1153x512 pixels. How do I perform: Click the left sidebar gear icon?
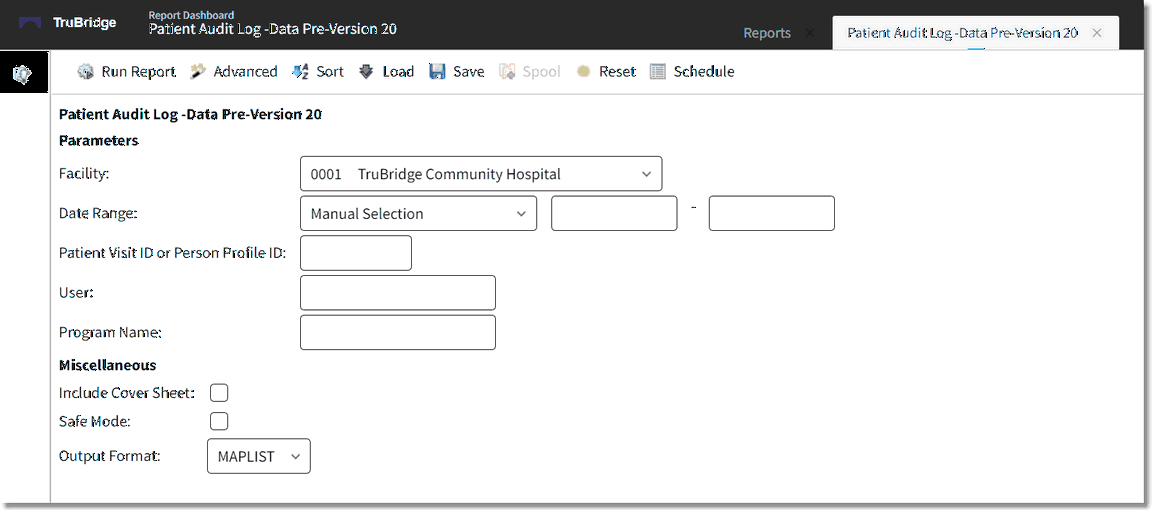[x=22, y=74]
